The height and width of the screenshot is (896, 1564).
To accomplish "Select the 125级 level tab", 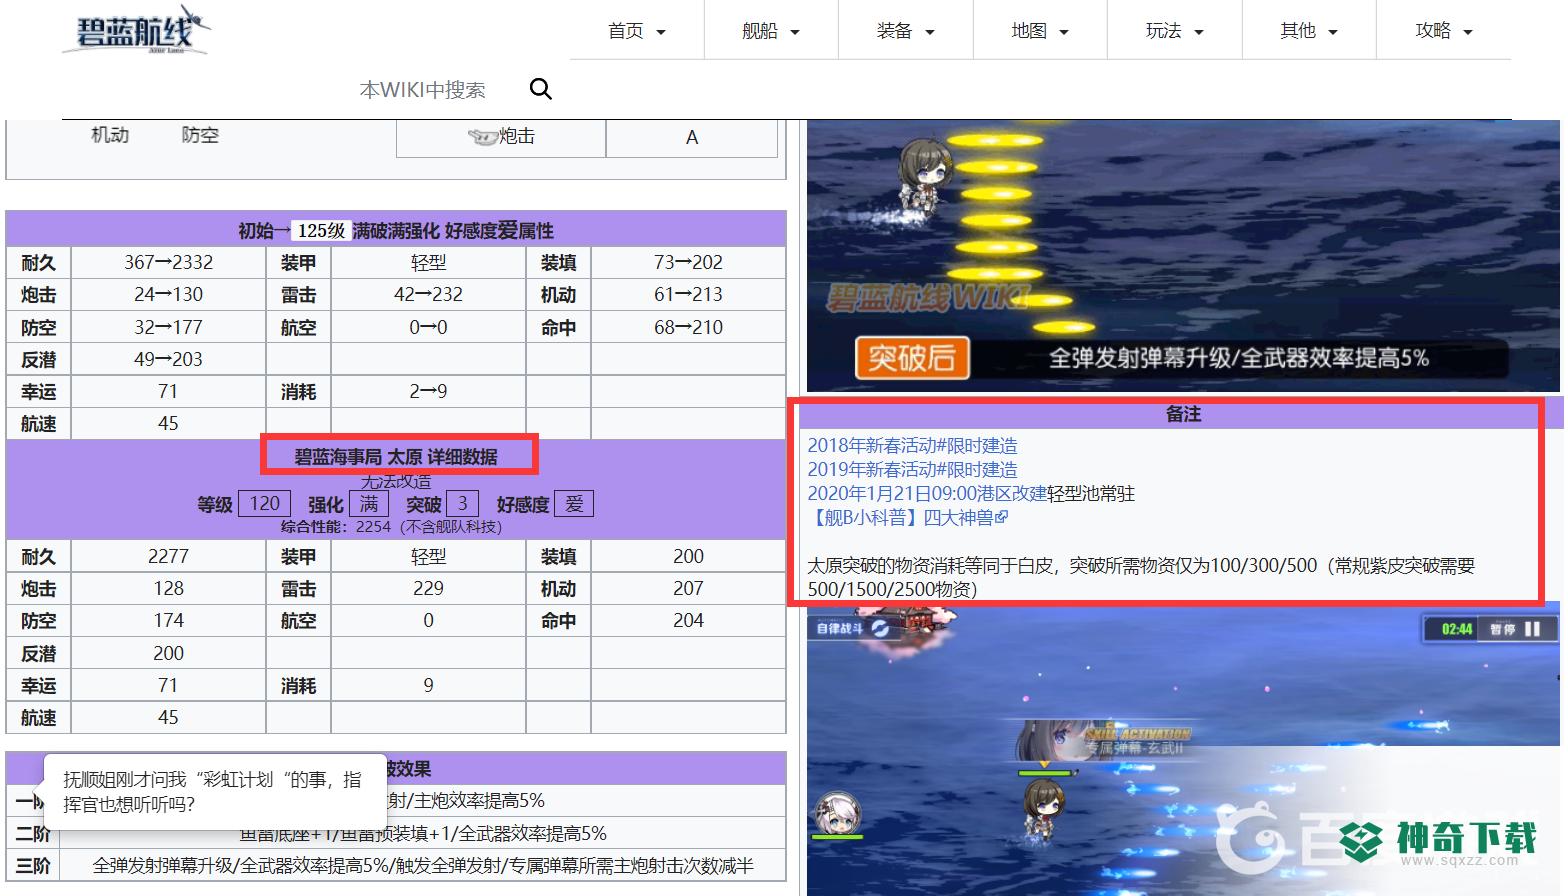I will pyautogui.click(x=321, y=231).
